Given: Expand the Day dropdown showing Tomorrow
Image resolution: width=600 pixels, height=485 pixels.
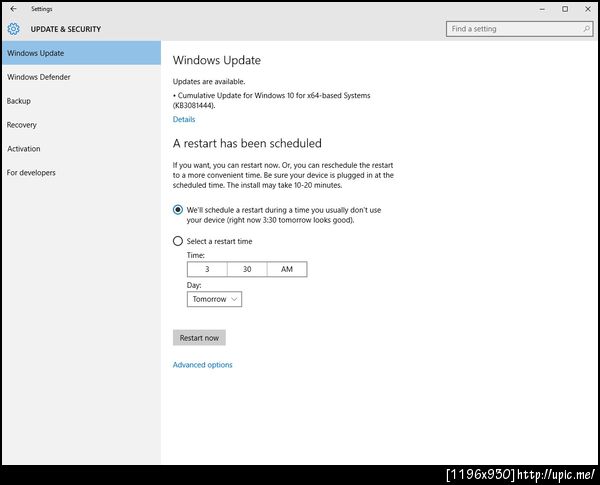Looking at the screenshot, I should tap(214, 299).
